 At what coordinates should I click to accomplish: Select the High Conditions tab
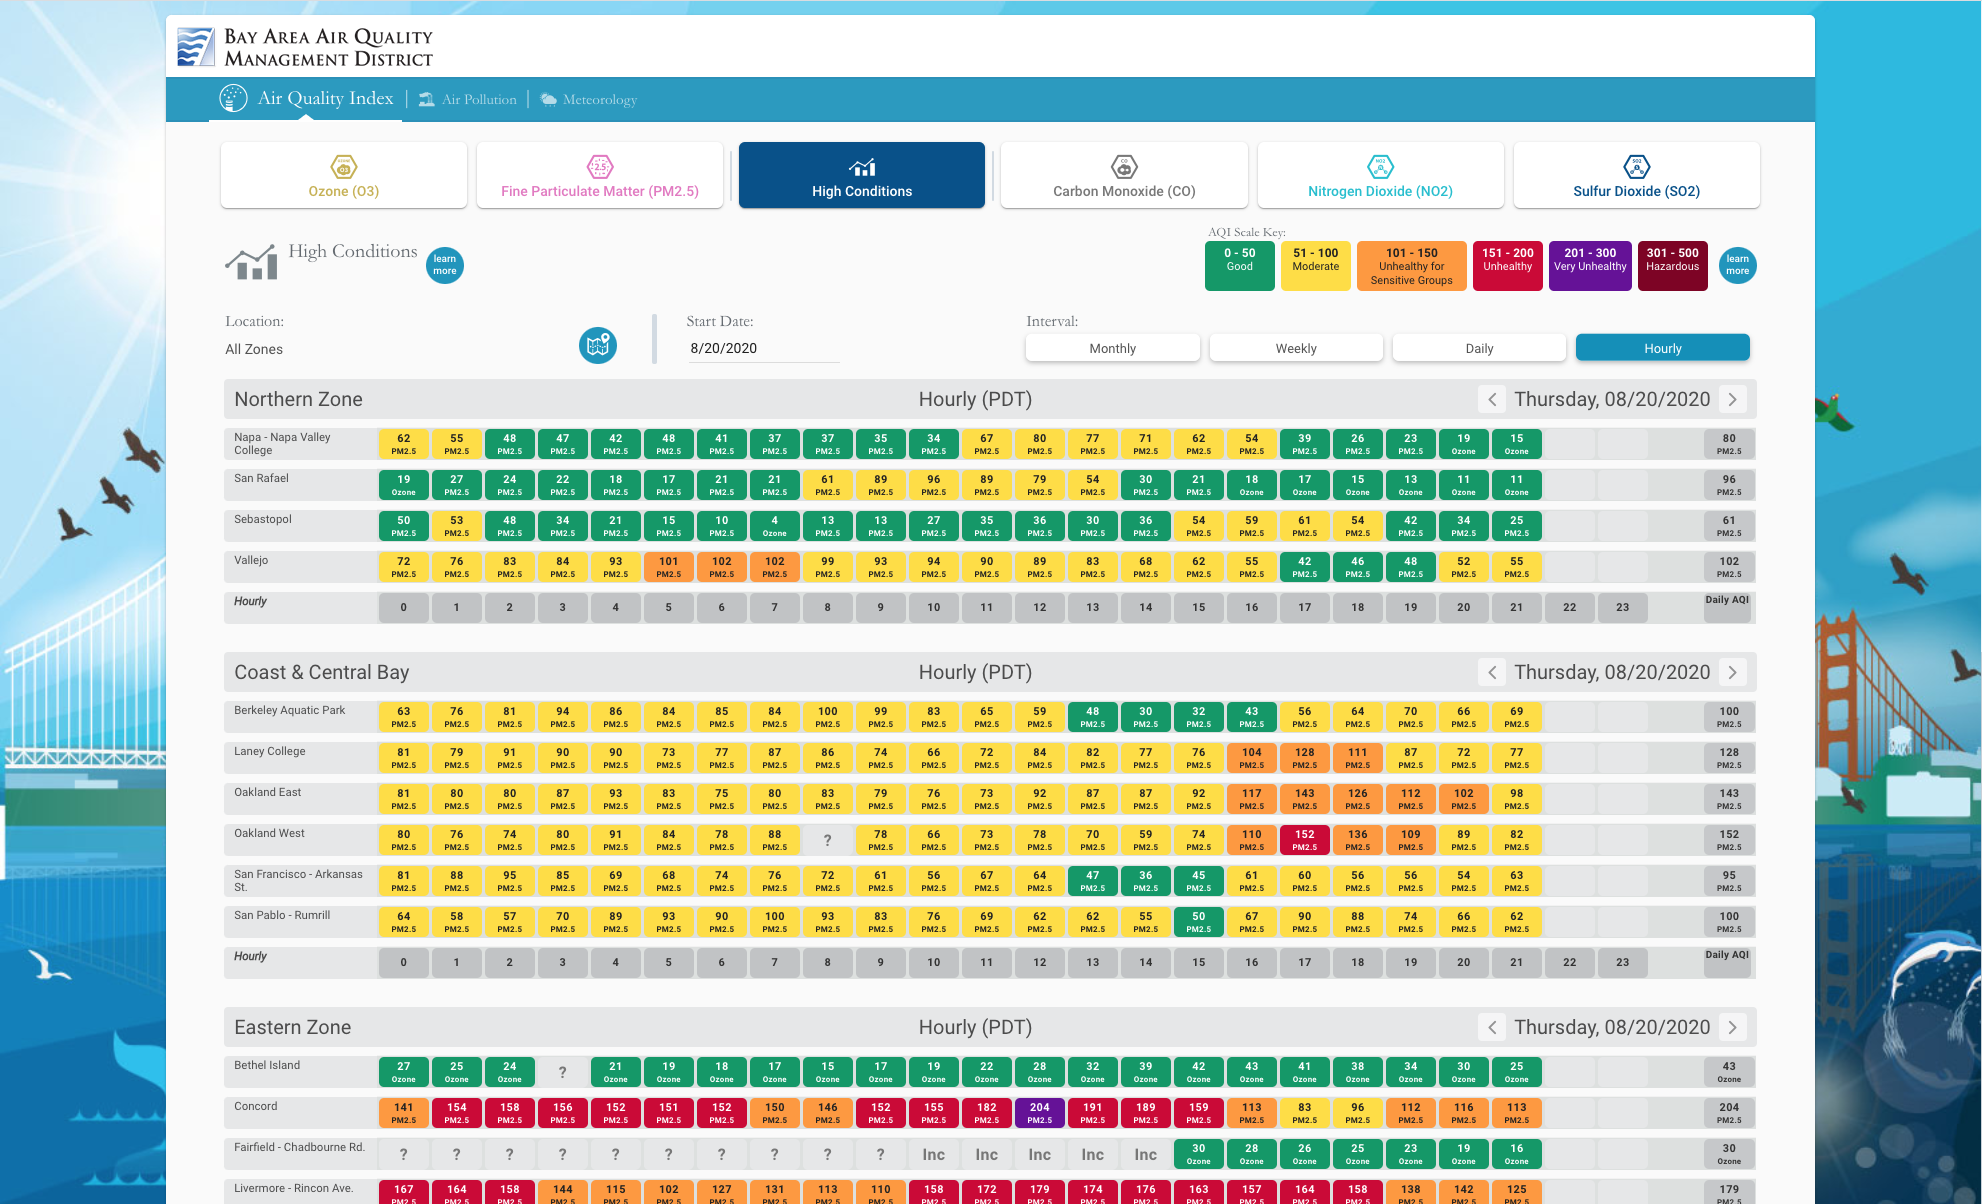862,175
